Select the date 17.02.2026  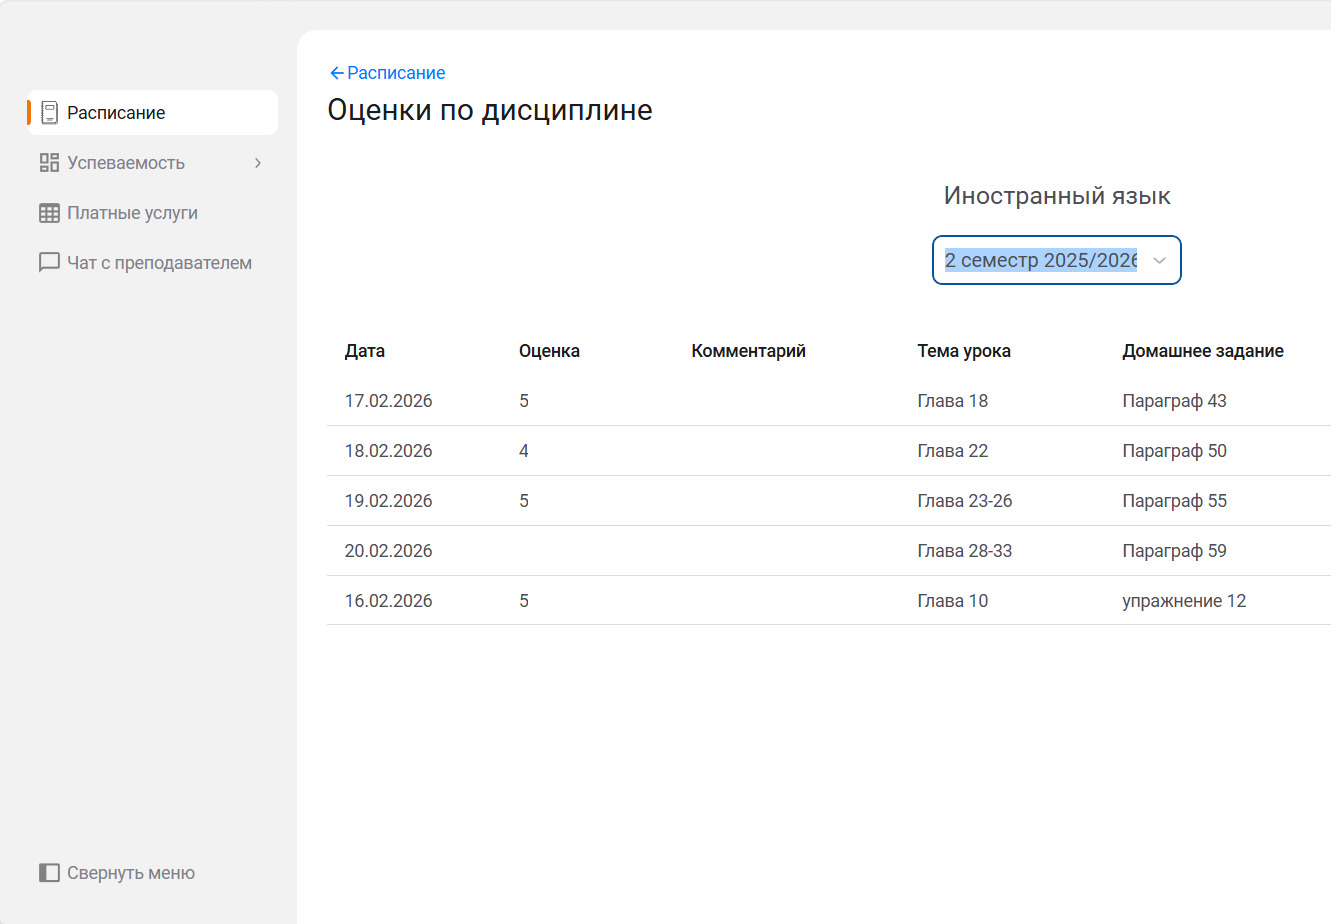click(x=389, y=401)
